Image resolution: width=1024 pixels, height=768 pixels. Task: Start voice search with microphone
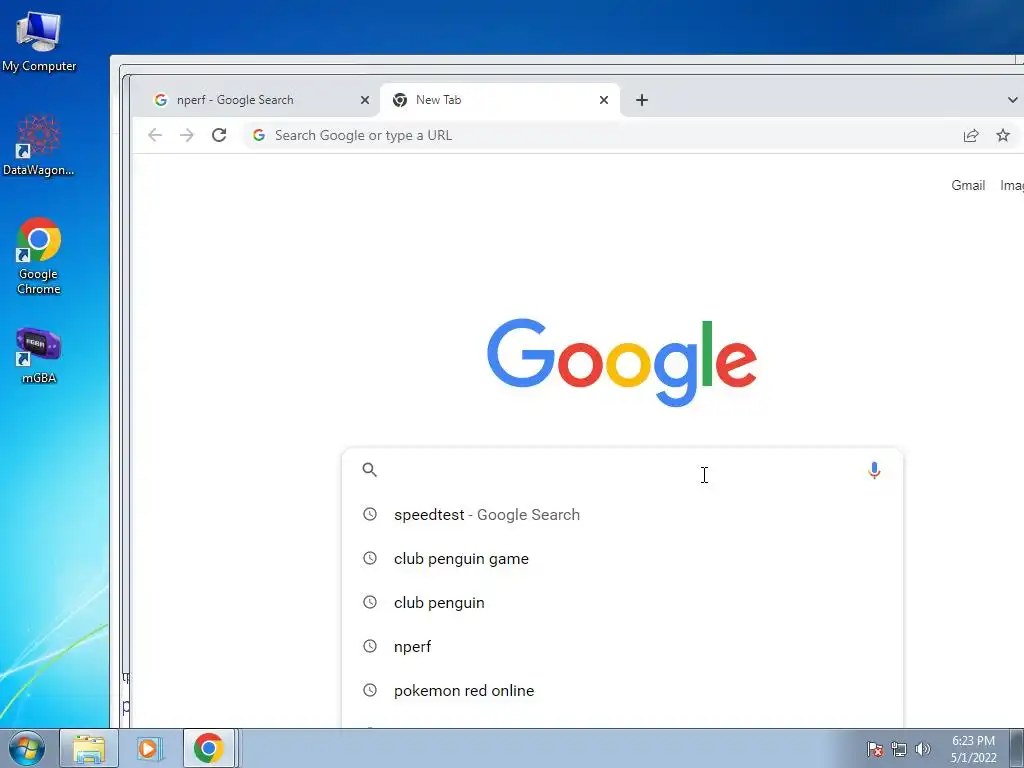[874, 470]
